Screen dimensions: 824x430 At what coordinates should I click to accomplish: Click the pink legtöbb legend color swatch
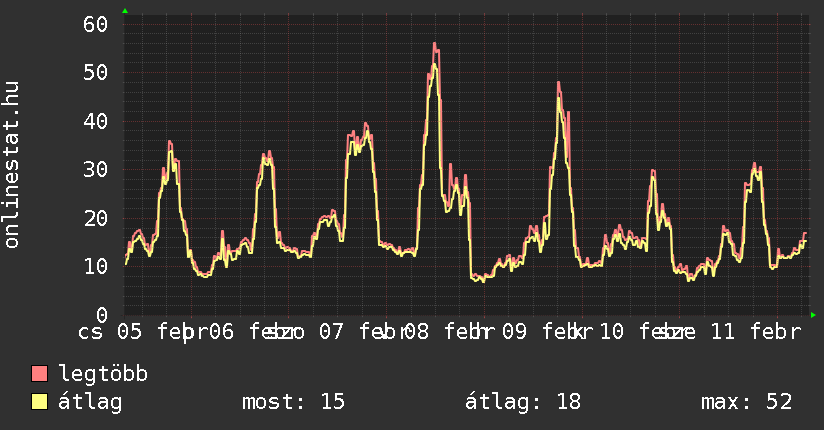[40, 374]
